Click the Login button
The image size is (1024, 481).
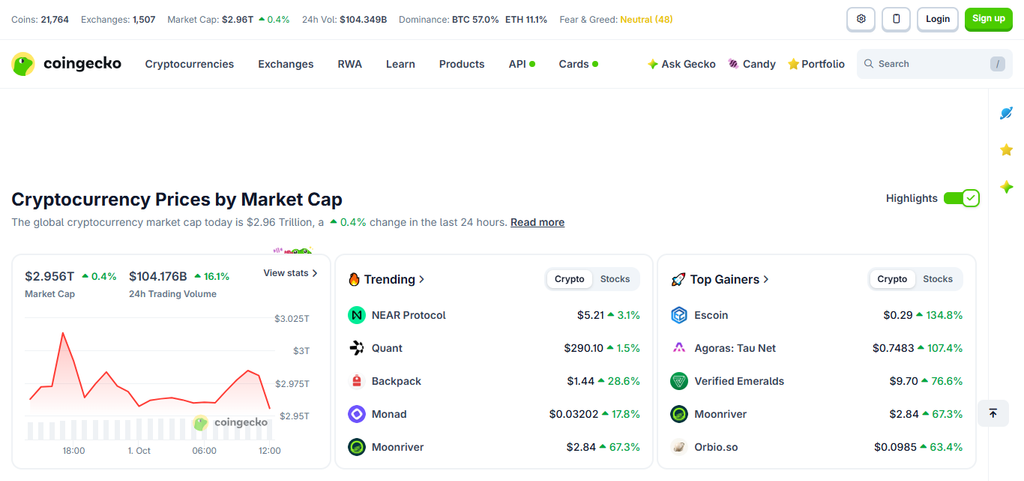[x=938, y=19]
